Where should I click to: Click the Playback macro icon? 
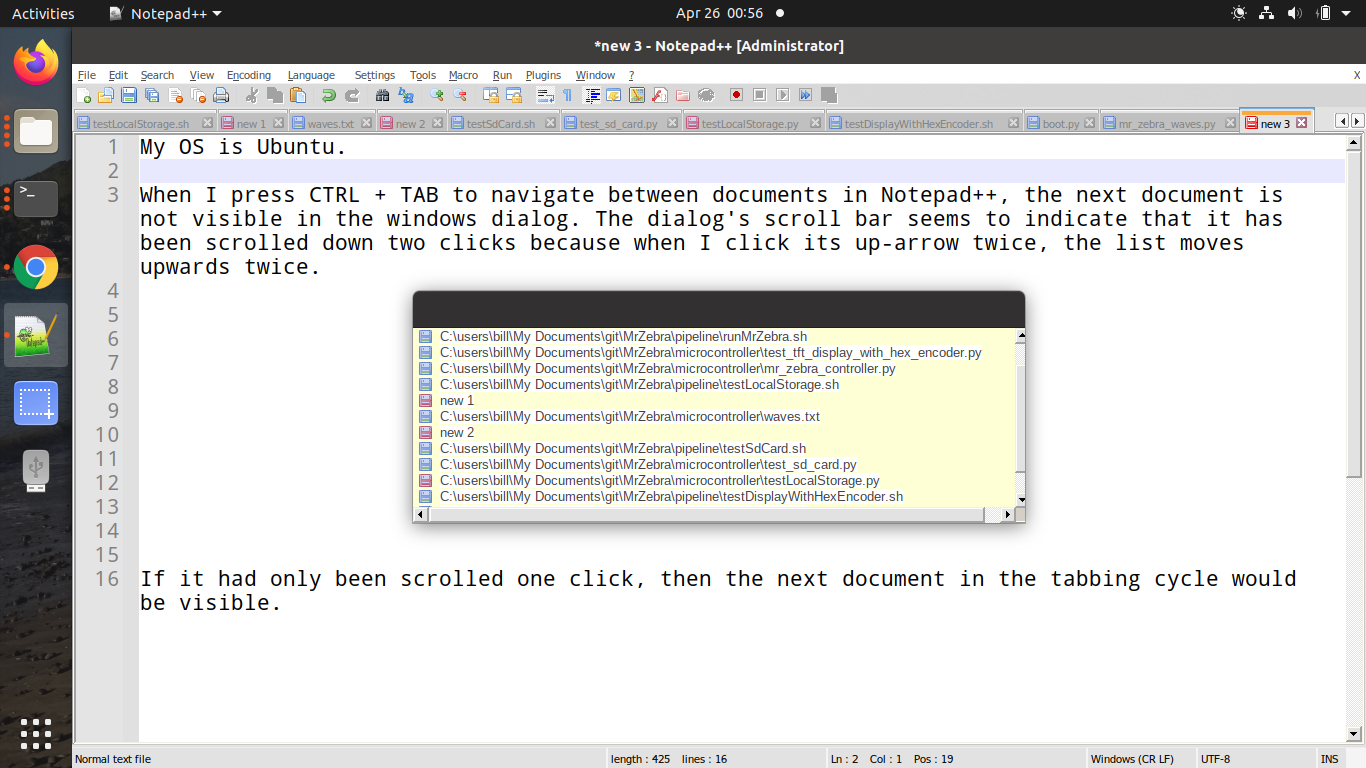782,95
